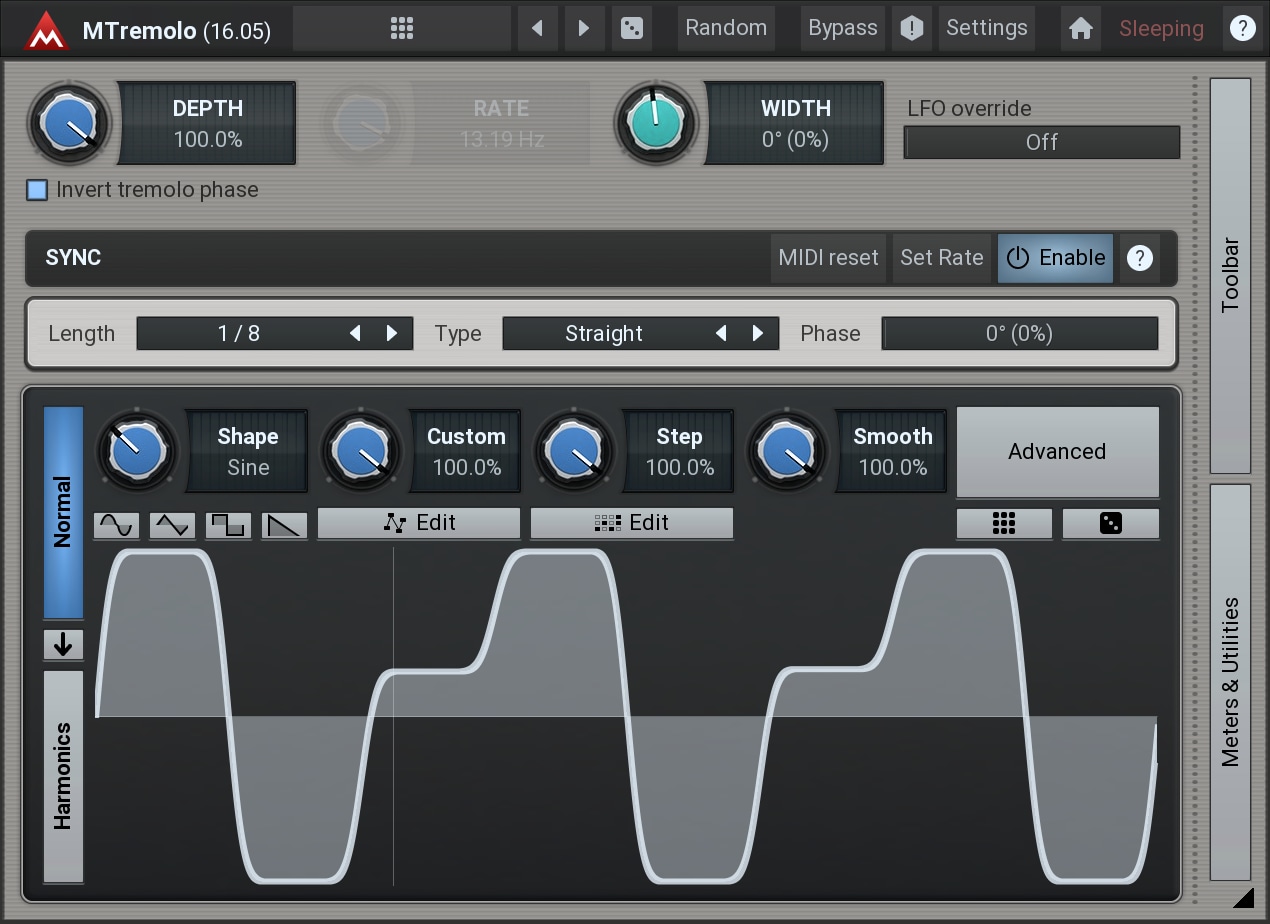Adjust the Depth knob

coord(70,124)
